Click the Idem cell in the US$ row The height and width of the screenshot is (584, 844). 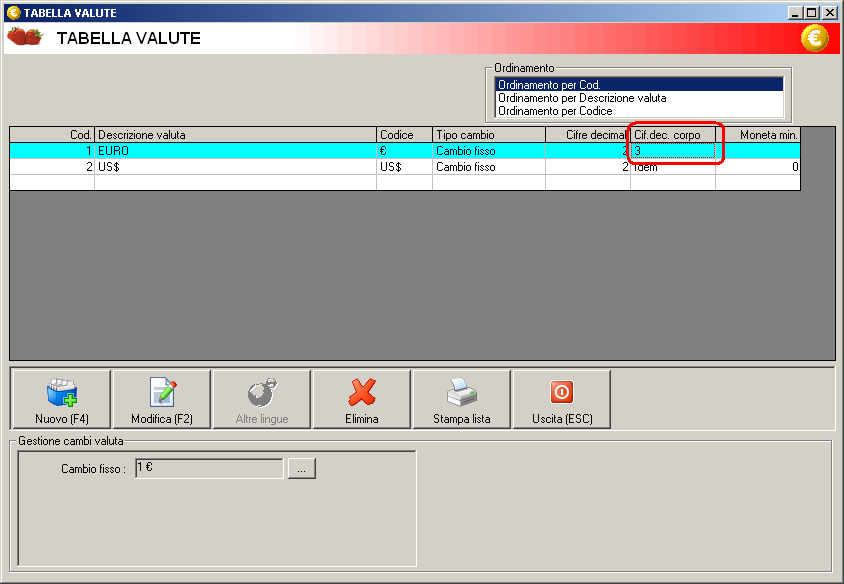coord(673,167)
